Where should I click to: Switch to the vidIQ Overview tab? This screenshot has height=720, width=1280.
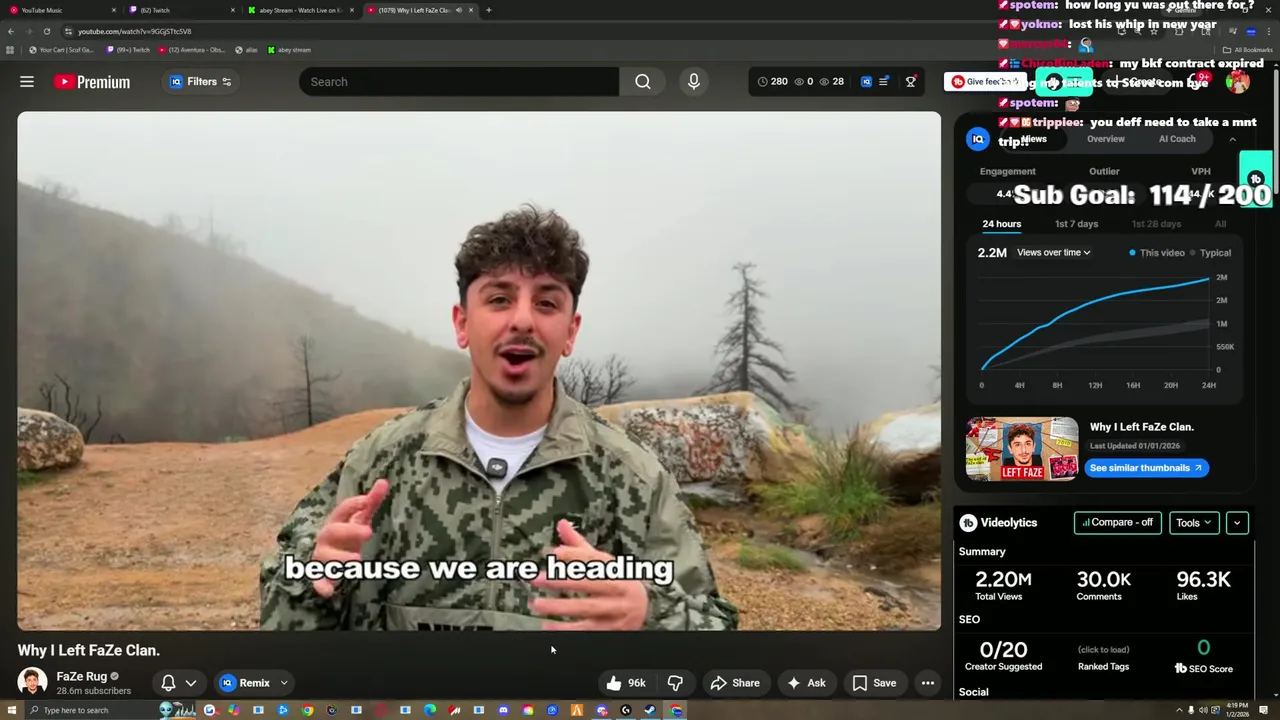tap(1106, 139)
